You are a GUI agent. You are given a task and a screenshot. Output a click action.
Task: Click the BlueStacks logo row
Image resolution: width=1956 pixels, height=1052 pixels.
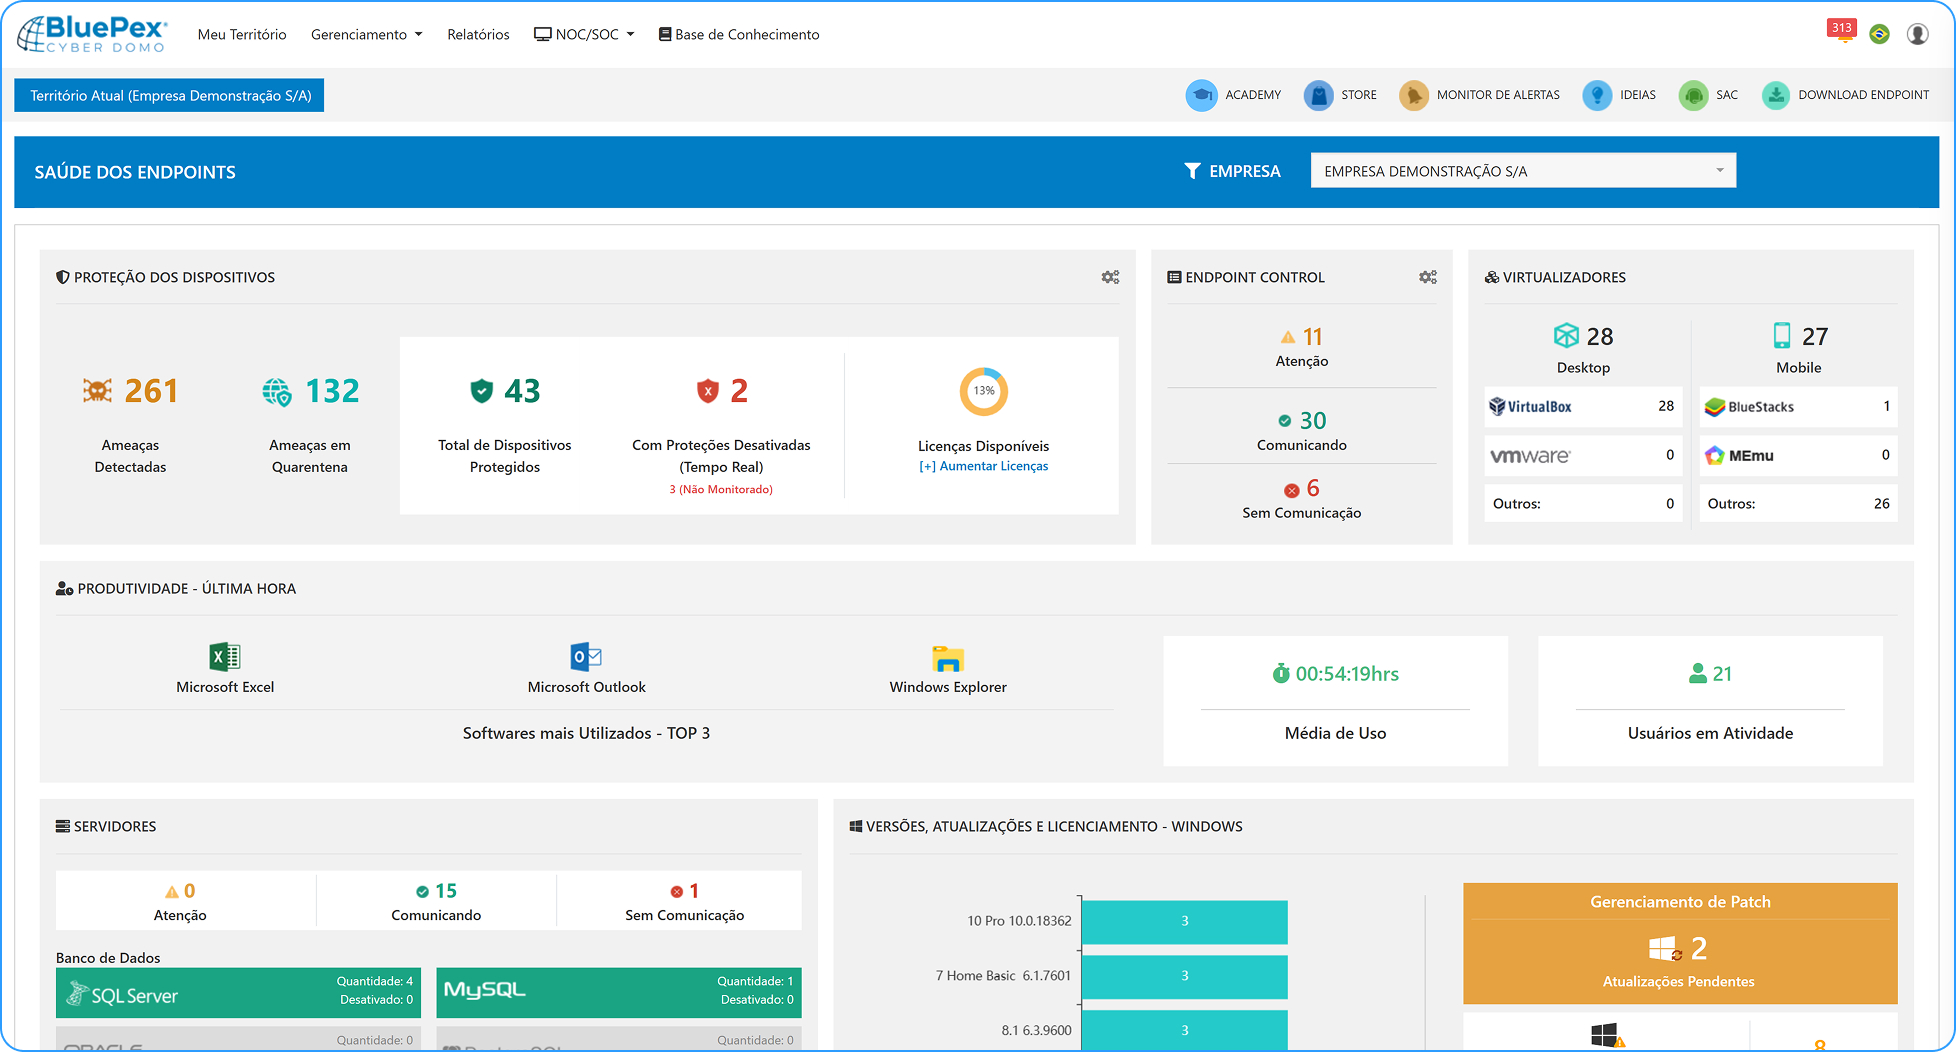tap(1798, 406)
